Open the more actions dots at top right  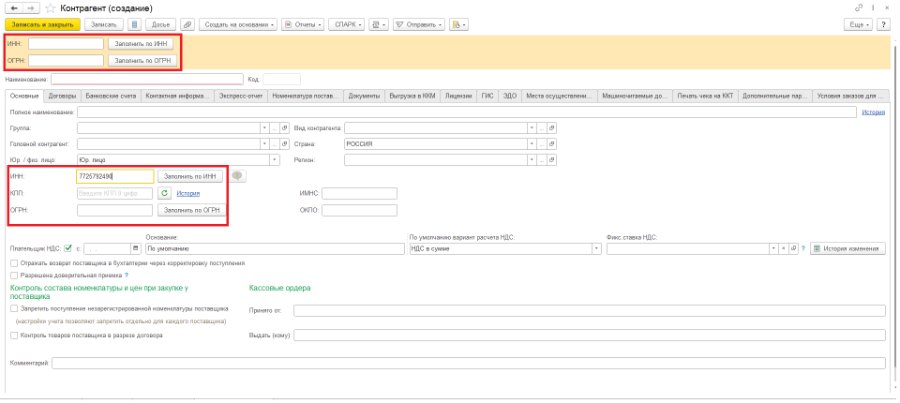tap(873, 8)
